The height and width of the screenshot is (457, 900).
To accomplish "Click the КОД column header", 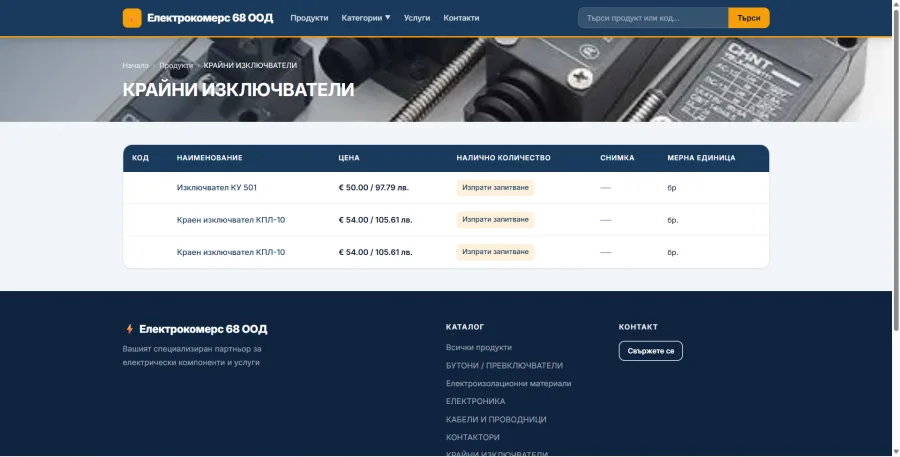I will click(140, 158).
